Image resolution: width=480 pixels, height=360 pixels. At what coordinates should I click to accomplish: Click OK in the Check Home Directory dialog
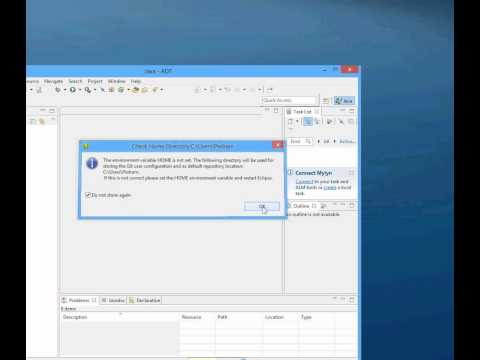[x=262, y=206]
